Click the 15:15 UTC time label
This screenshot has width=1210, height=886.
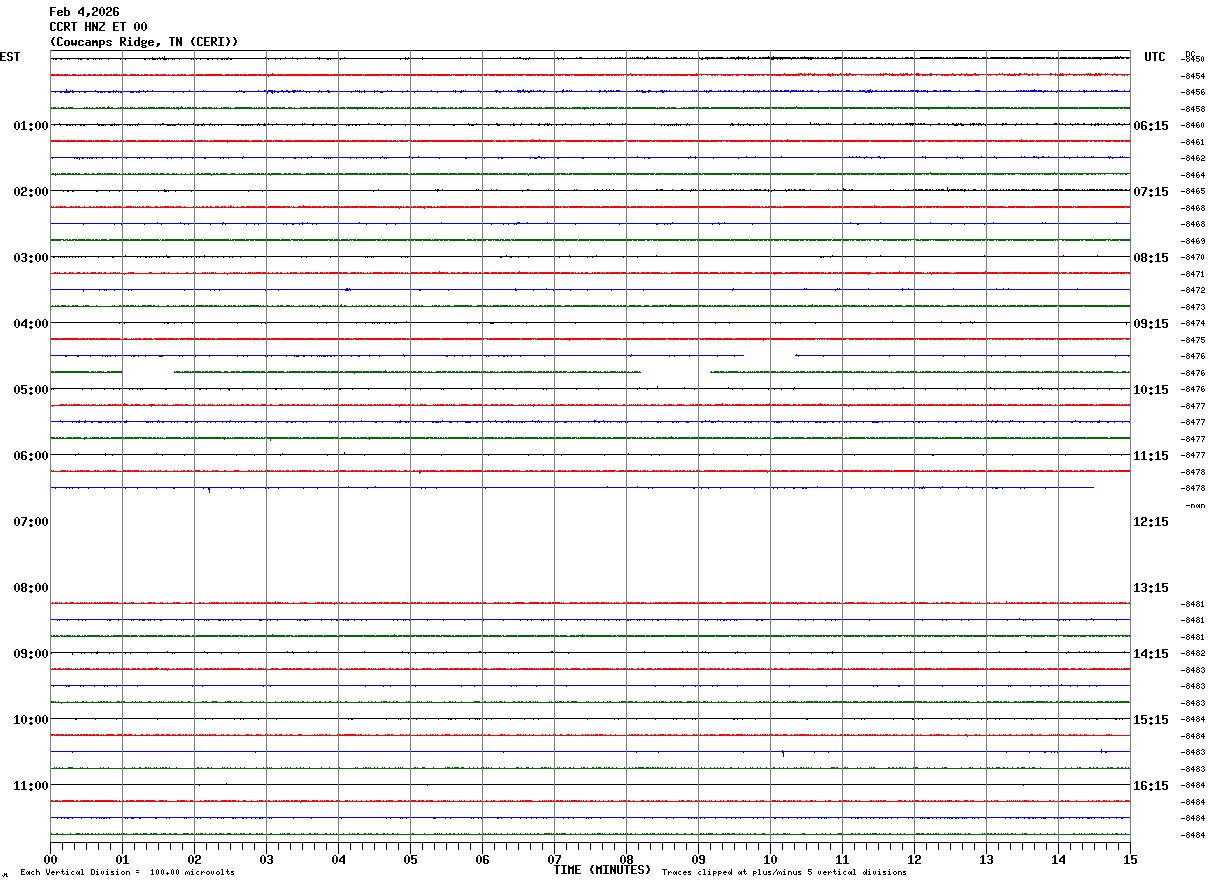click(1151, 720)
